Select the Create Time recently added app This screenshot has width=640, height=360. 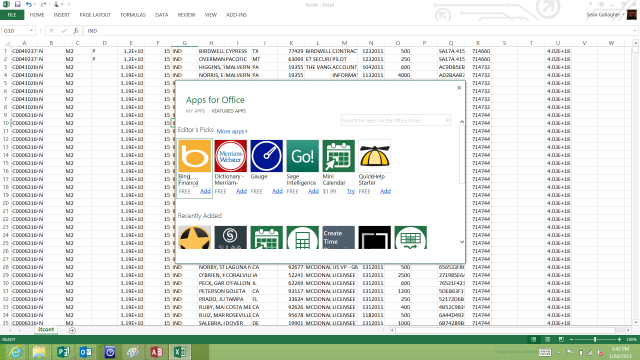tap(338, 238)
